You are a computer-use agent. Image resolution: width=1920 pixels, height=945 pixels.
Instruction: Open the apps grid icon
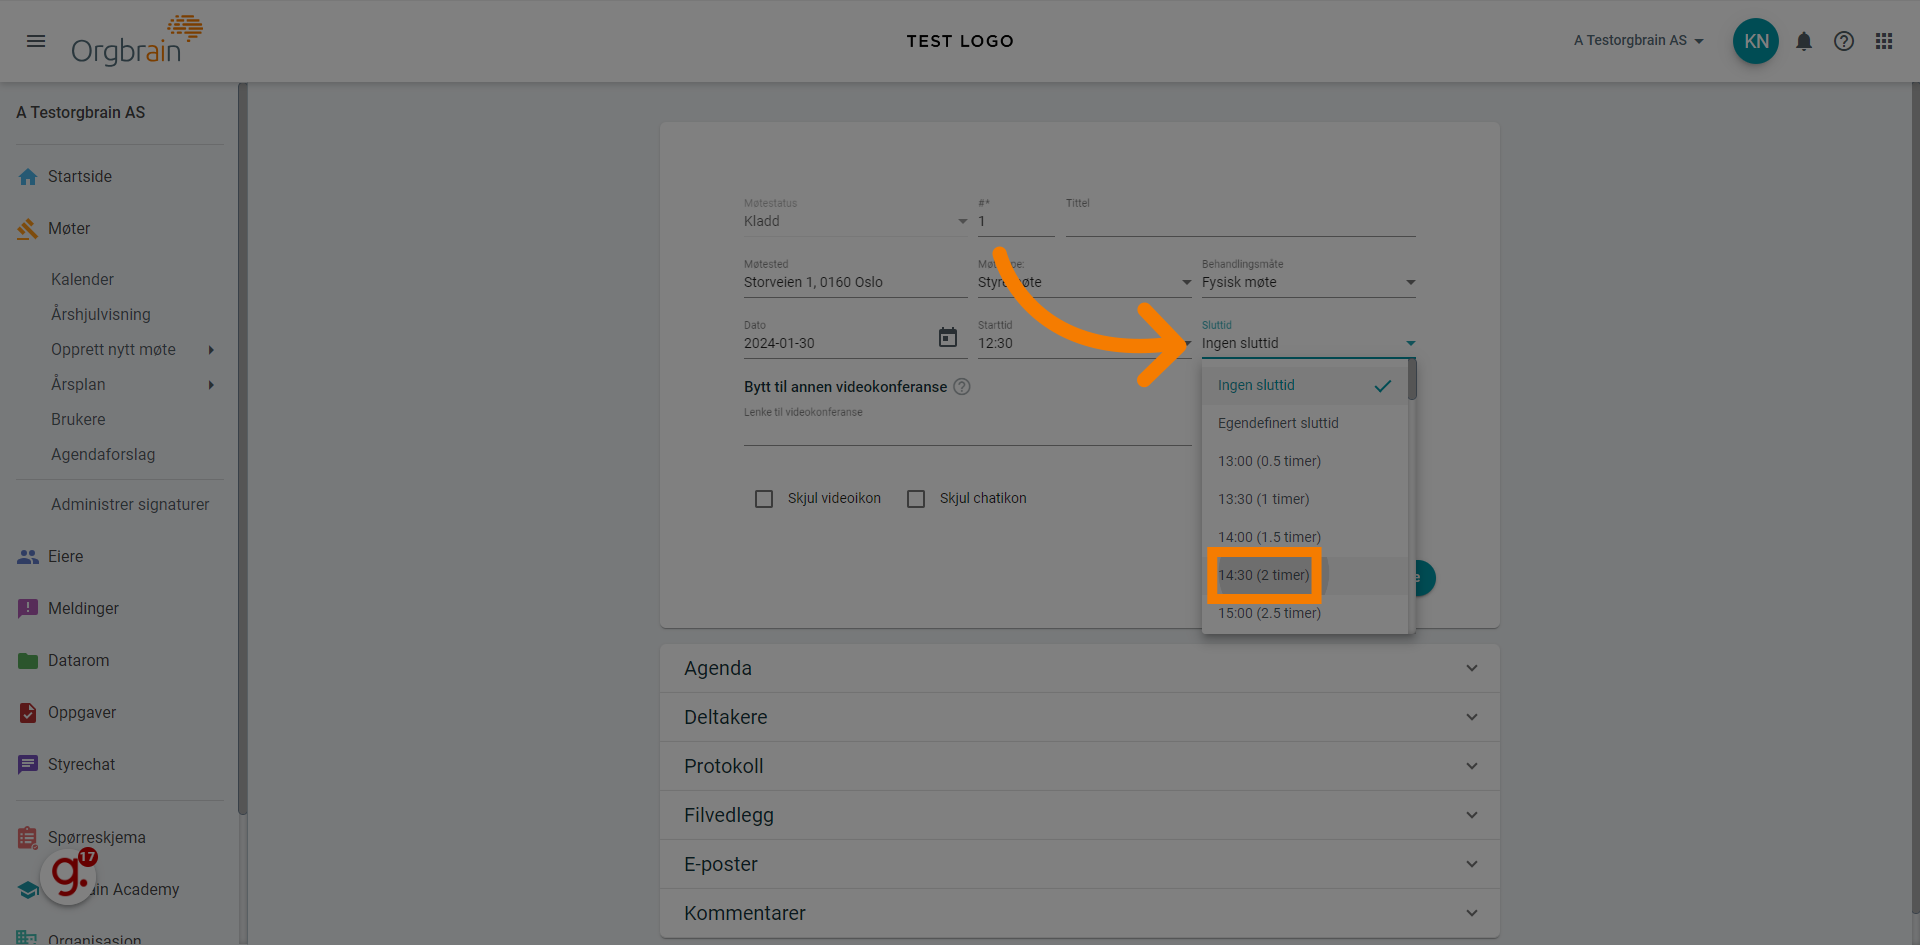pyautogui.click(x=1884, y=41)
